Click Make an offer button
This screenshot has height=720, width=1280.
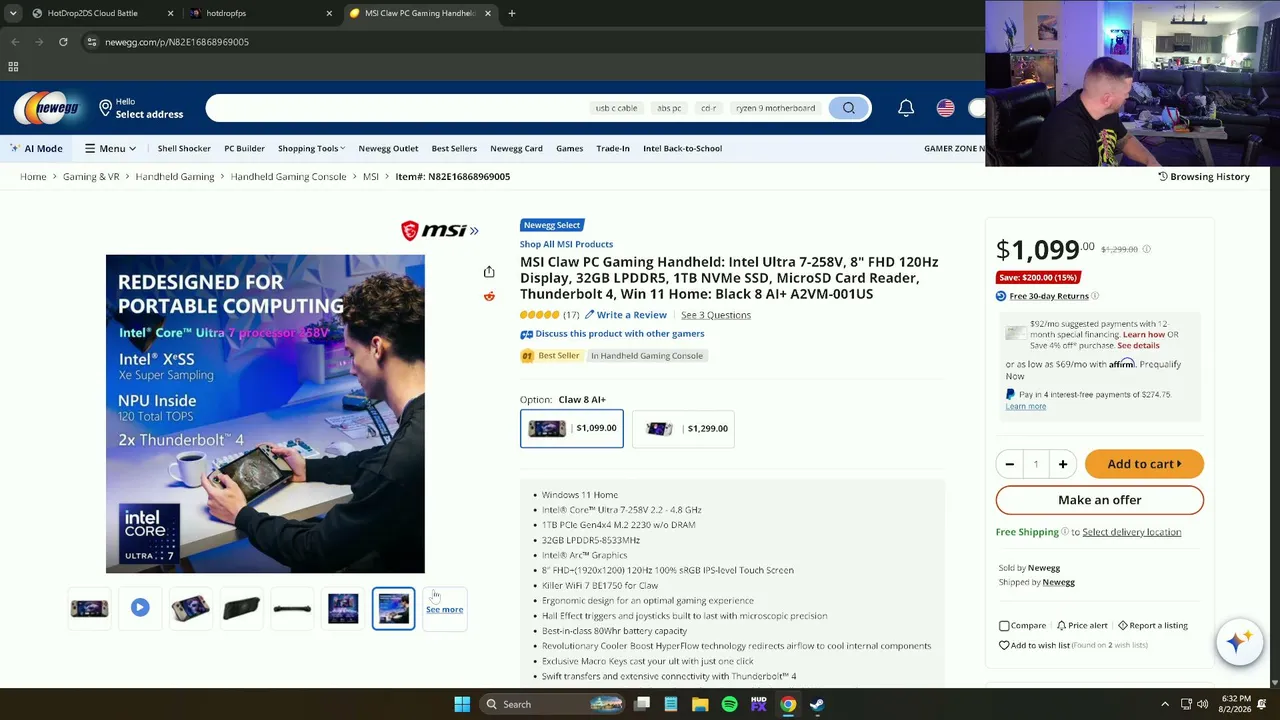(x=1099, y=500)
